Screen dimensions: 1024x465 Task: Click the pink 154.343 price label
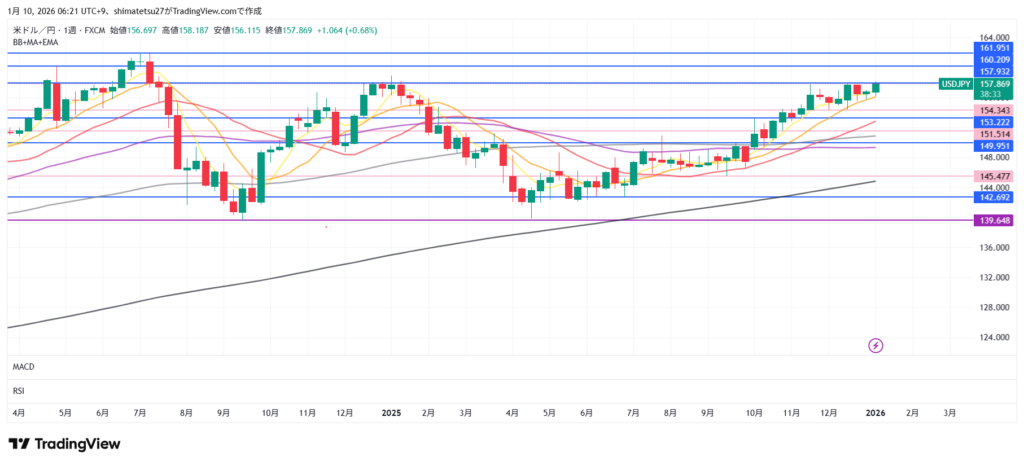[995, 110]
